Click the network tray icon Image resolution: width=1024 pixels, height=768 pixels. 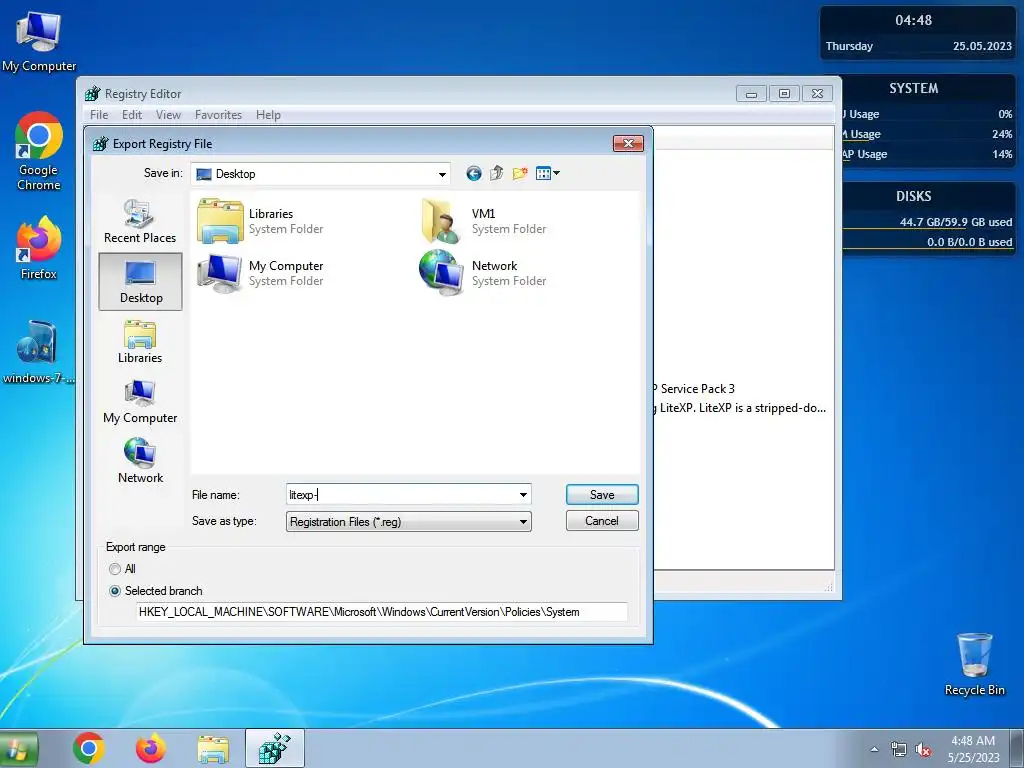pos(899,749)
